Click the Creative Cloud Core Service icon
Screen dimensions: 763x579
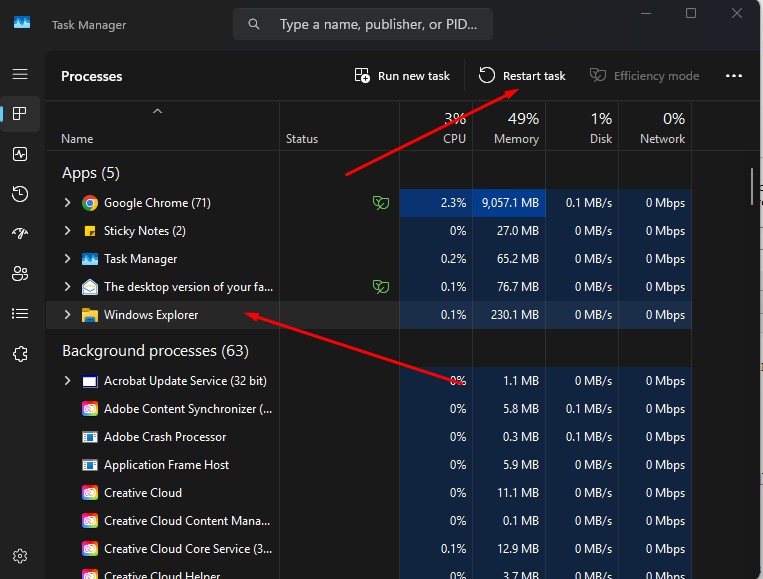point(90,549)
